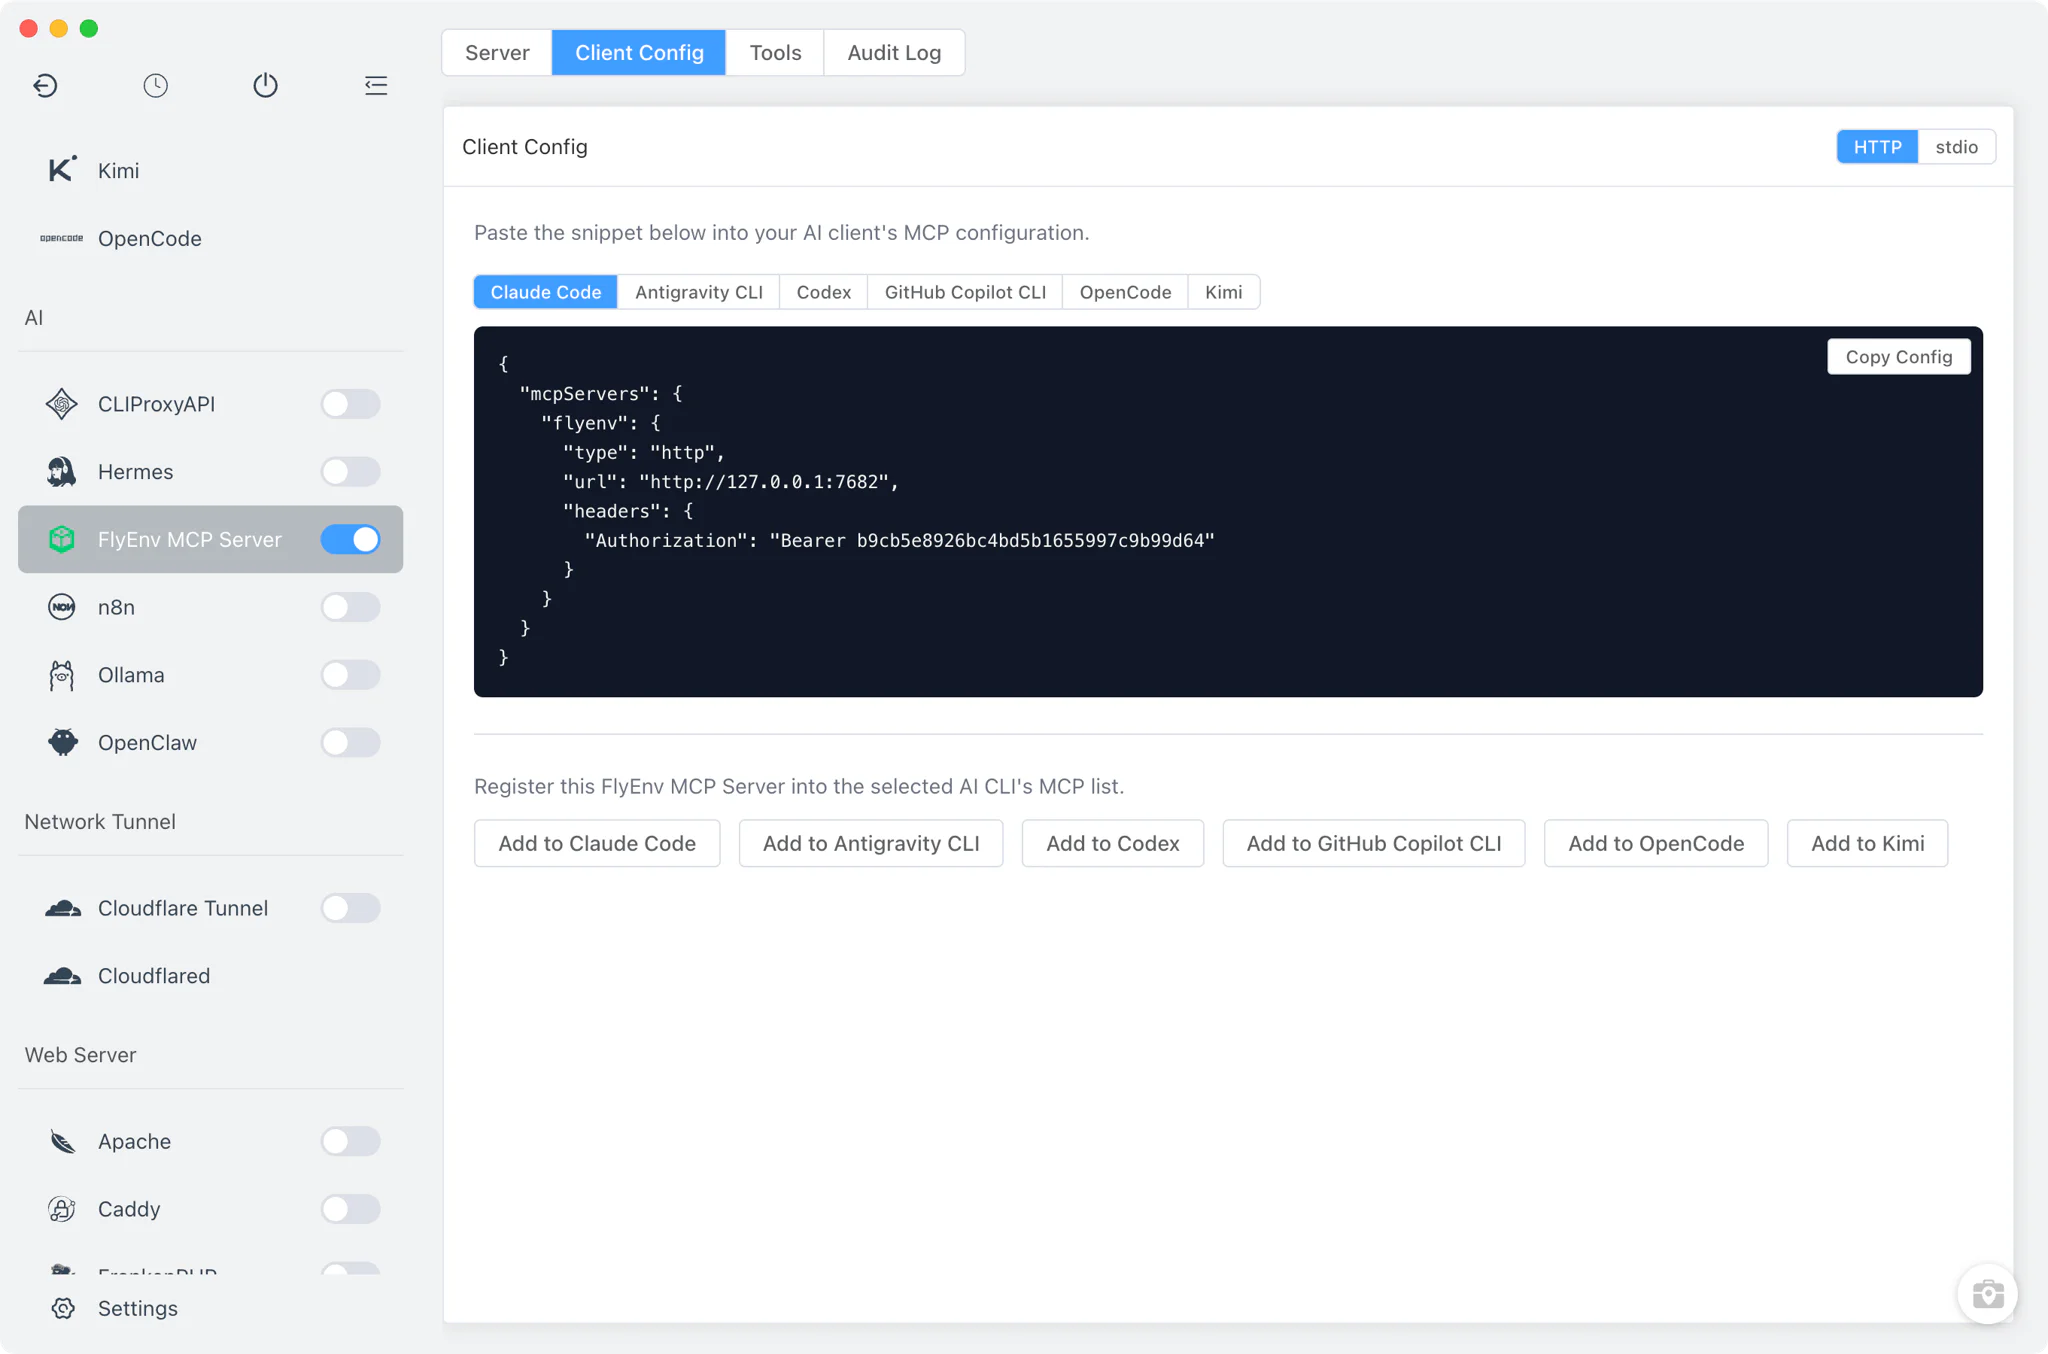Select the Claude Code snippet tab
This screenshot has height=1354, width=2048.
(x=546, y=292)
